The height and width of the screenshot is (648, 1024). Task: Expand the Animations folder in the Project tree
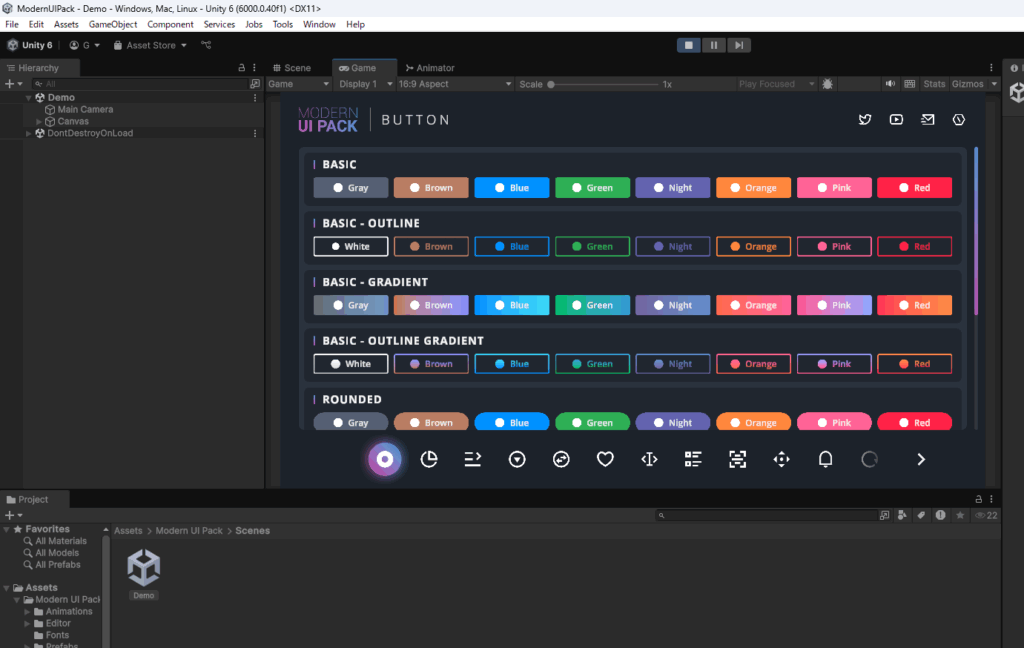point(27,612)
